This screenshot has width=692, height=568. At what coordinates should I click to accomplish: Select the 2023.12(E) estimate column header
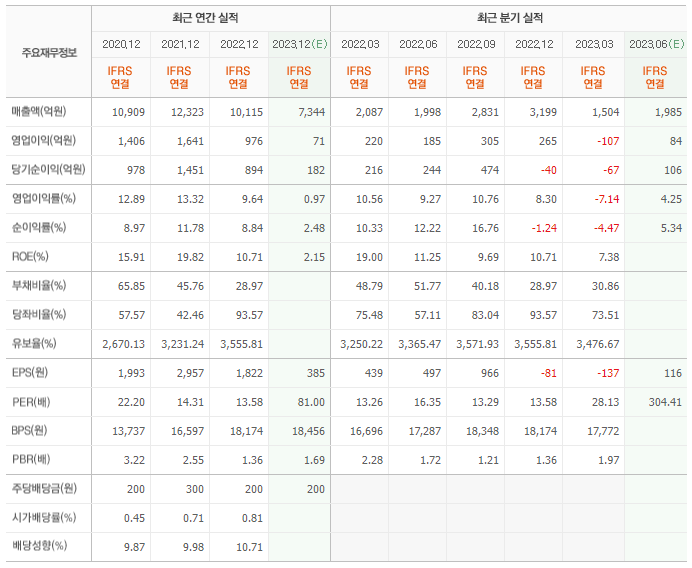click(x=300, y=44)
